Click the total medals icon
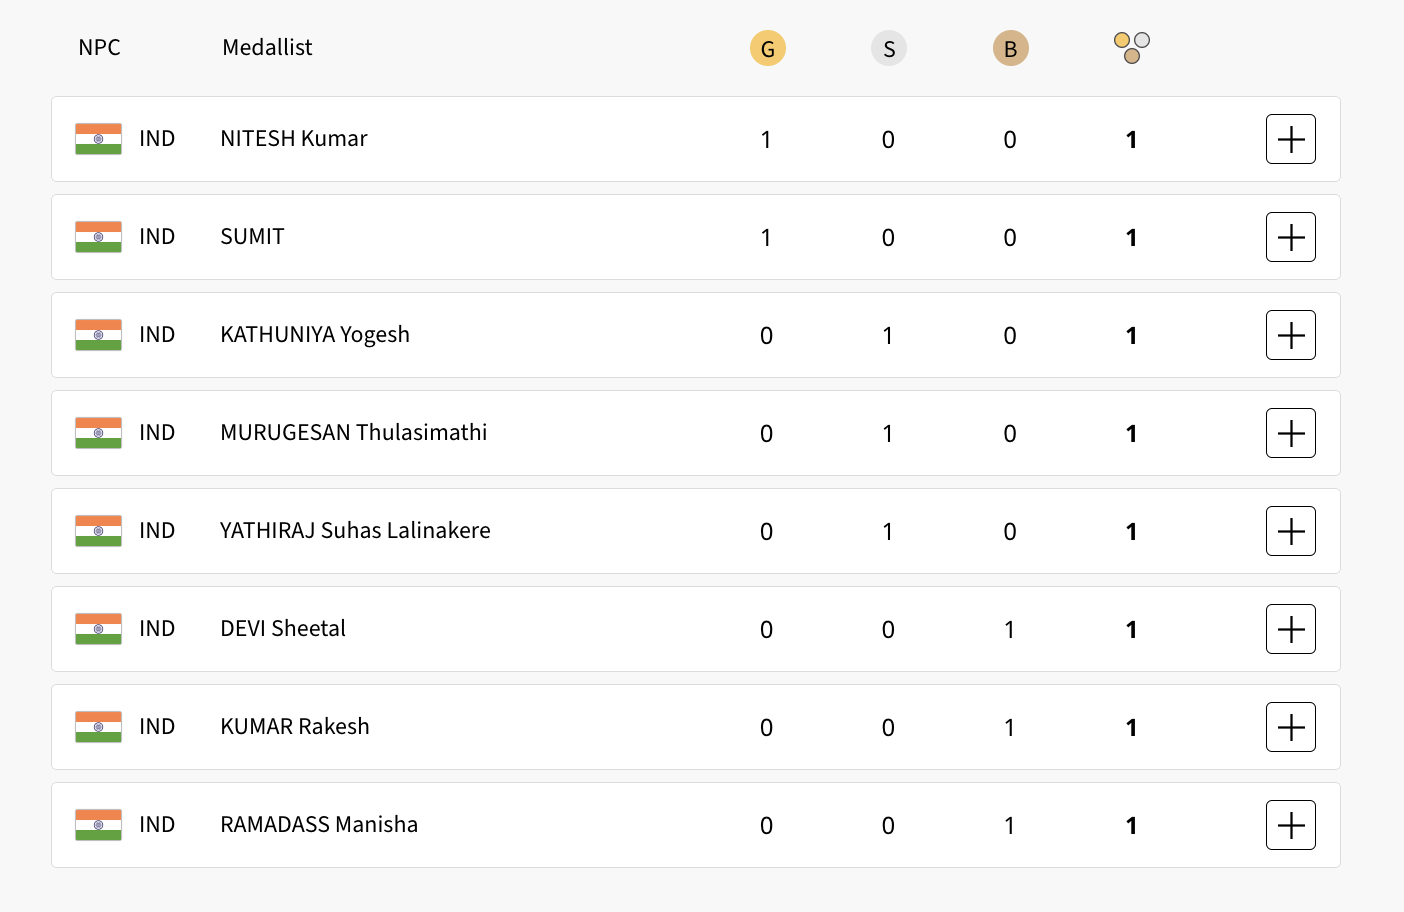Screen dimensions: 1404x912 [1132, 47]
